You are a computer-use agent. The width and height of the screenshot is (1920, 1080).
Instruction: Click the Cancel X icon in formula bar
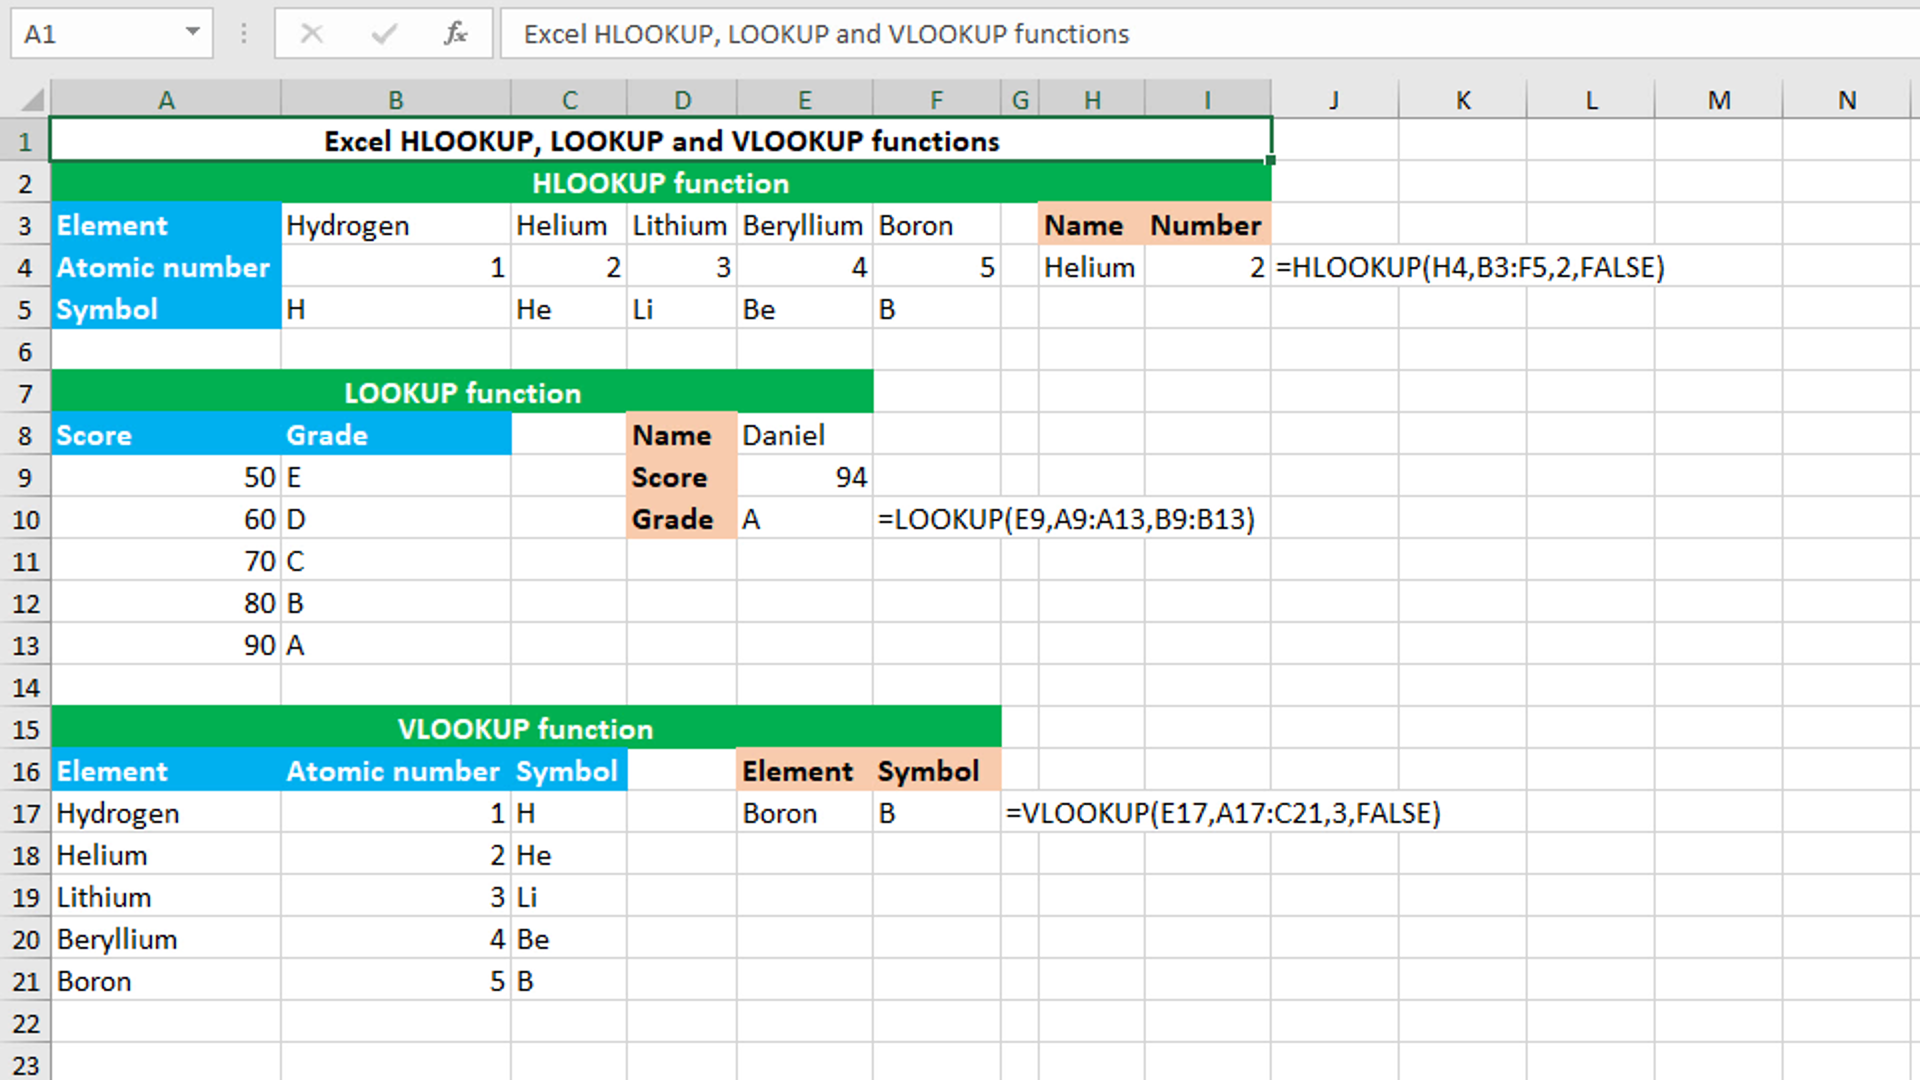[312, 34]
